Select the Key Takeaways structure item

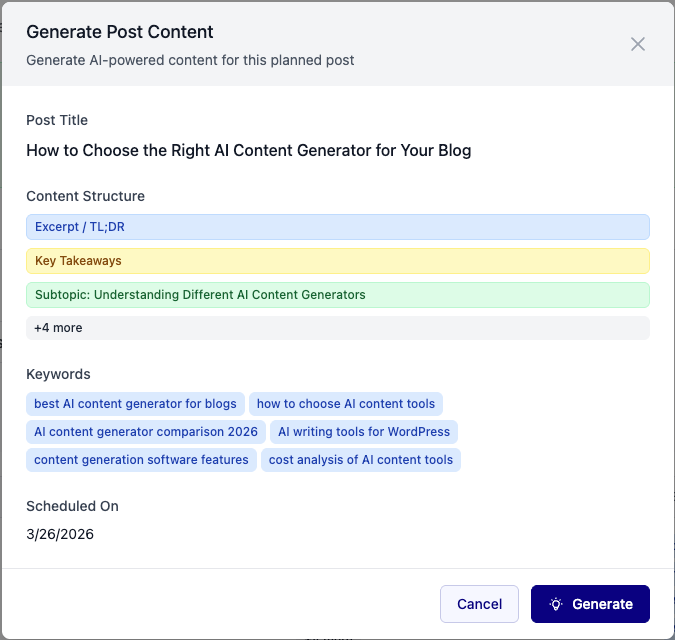338,261
